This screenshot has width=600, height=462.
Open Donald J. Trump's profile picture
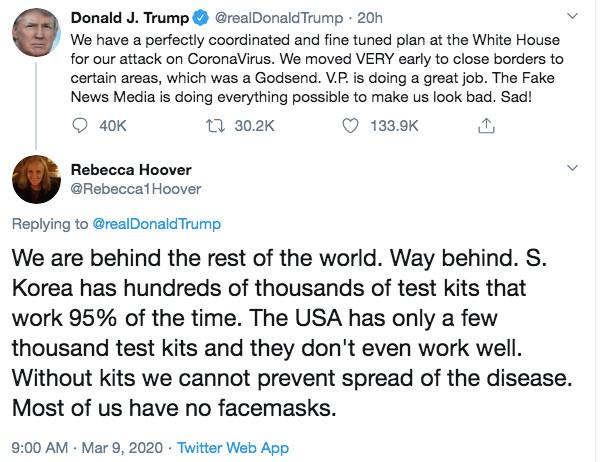[39, 37]
